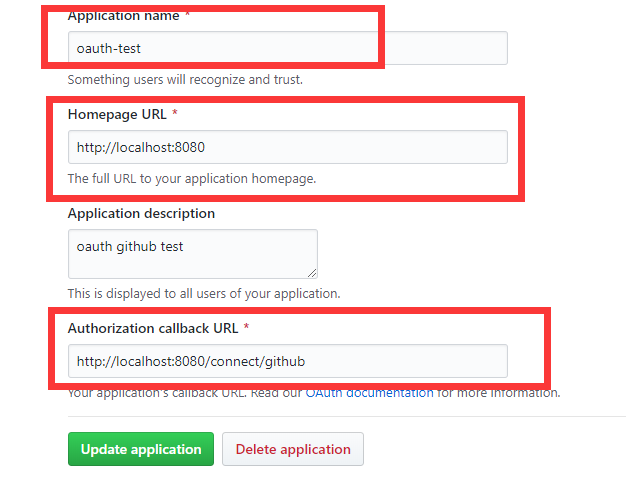Open the OAuth documentation link

(370, 393)
